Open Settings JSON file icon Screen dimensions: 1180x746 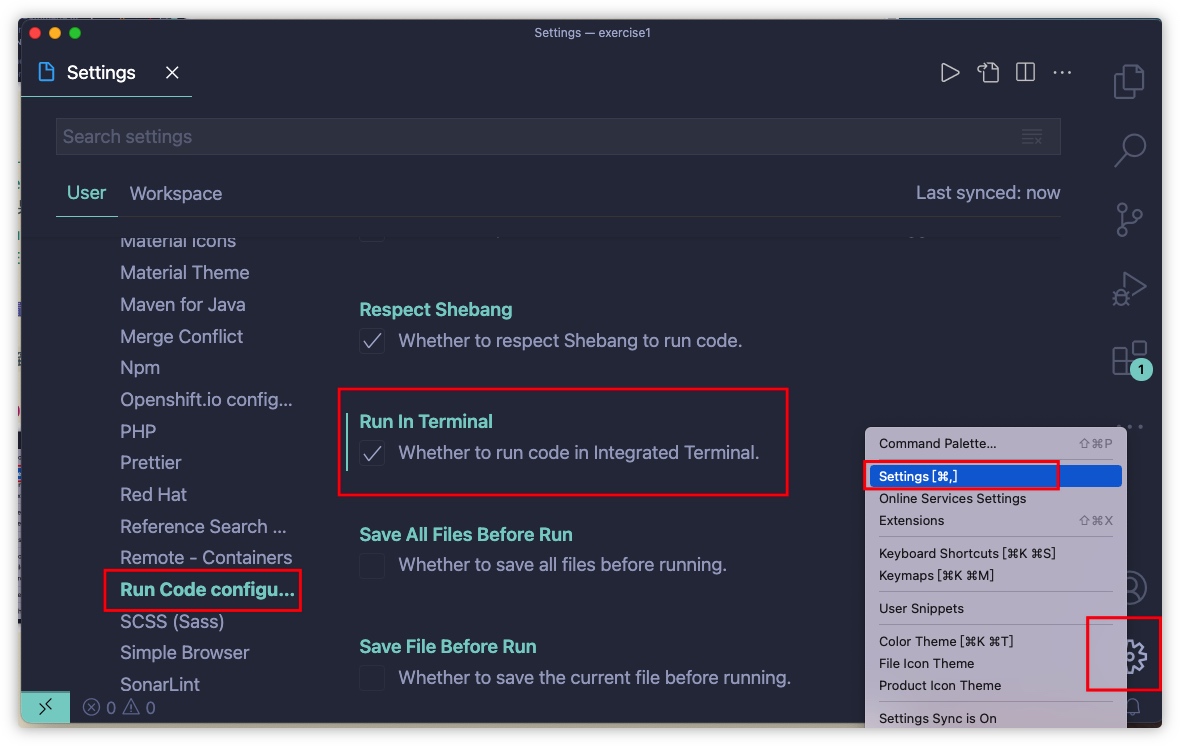[988, 73]
